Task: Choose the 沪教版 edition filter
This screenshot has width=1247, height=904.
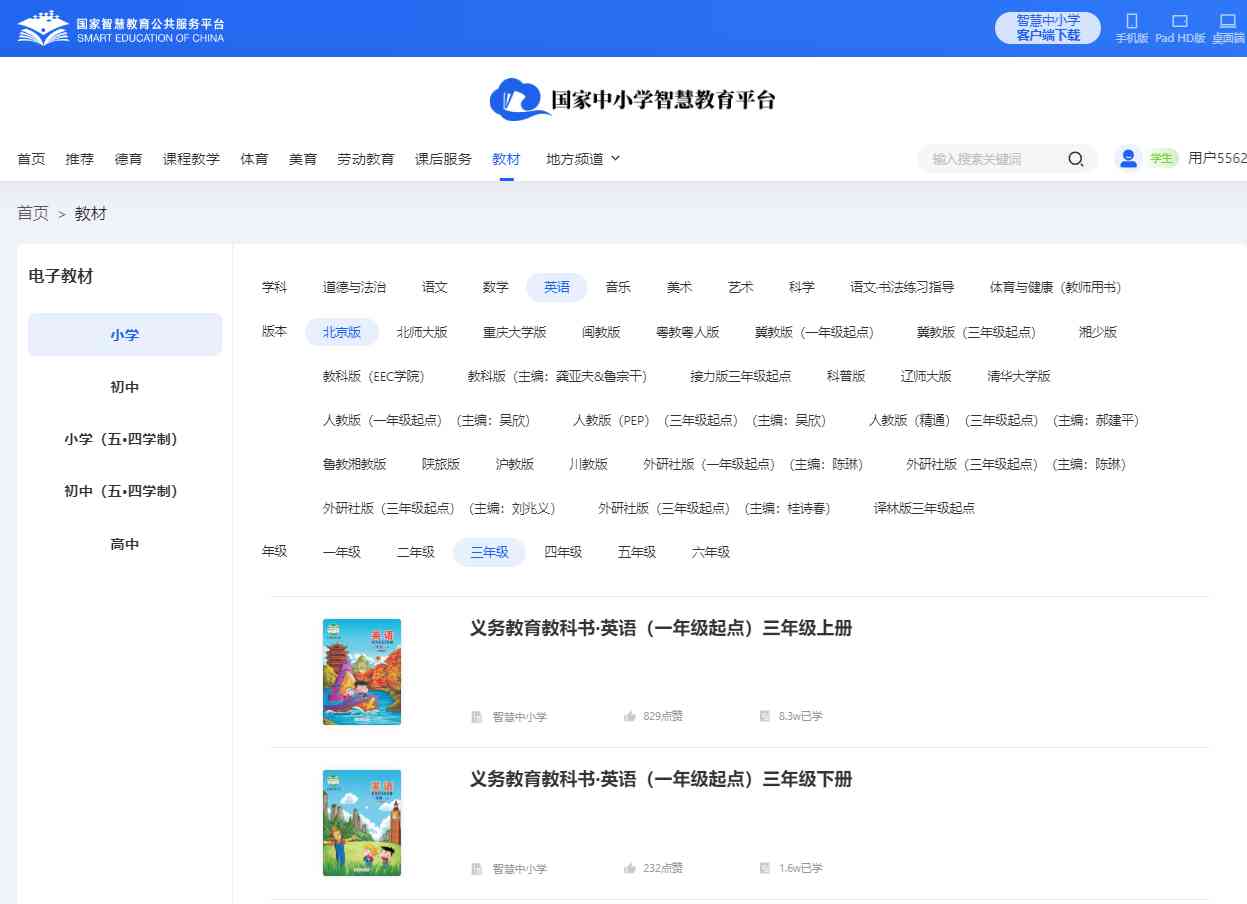Action: point(515,464)
